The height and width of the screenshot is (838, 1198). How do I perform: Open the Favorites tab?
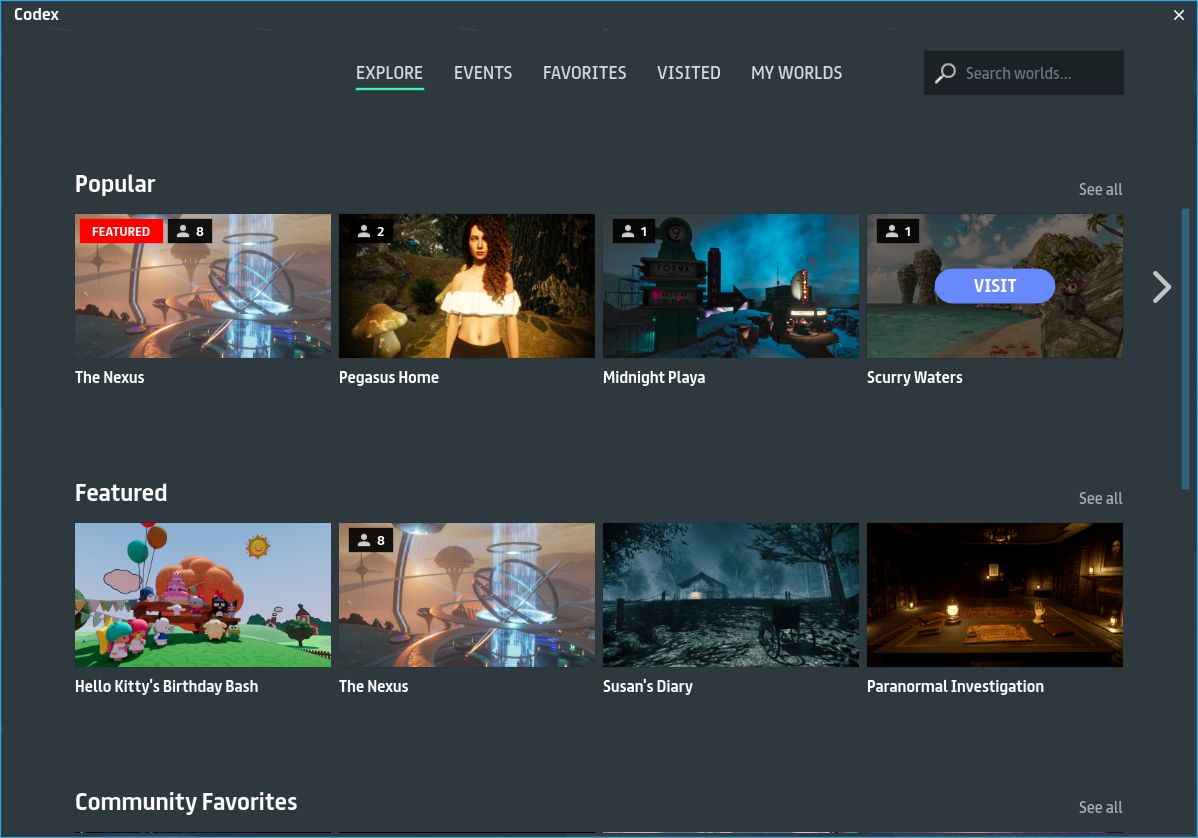[584, 73]
